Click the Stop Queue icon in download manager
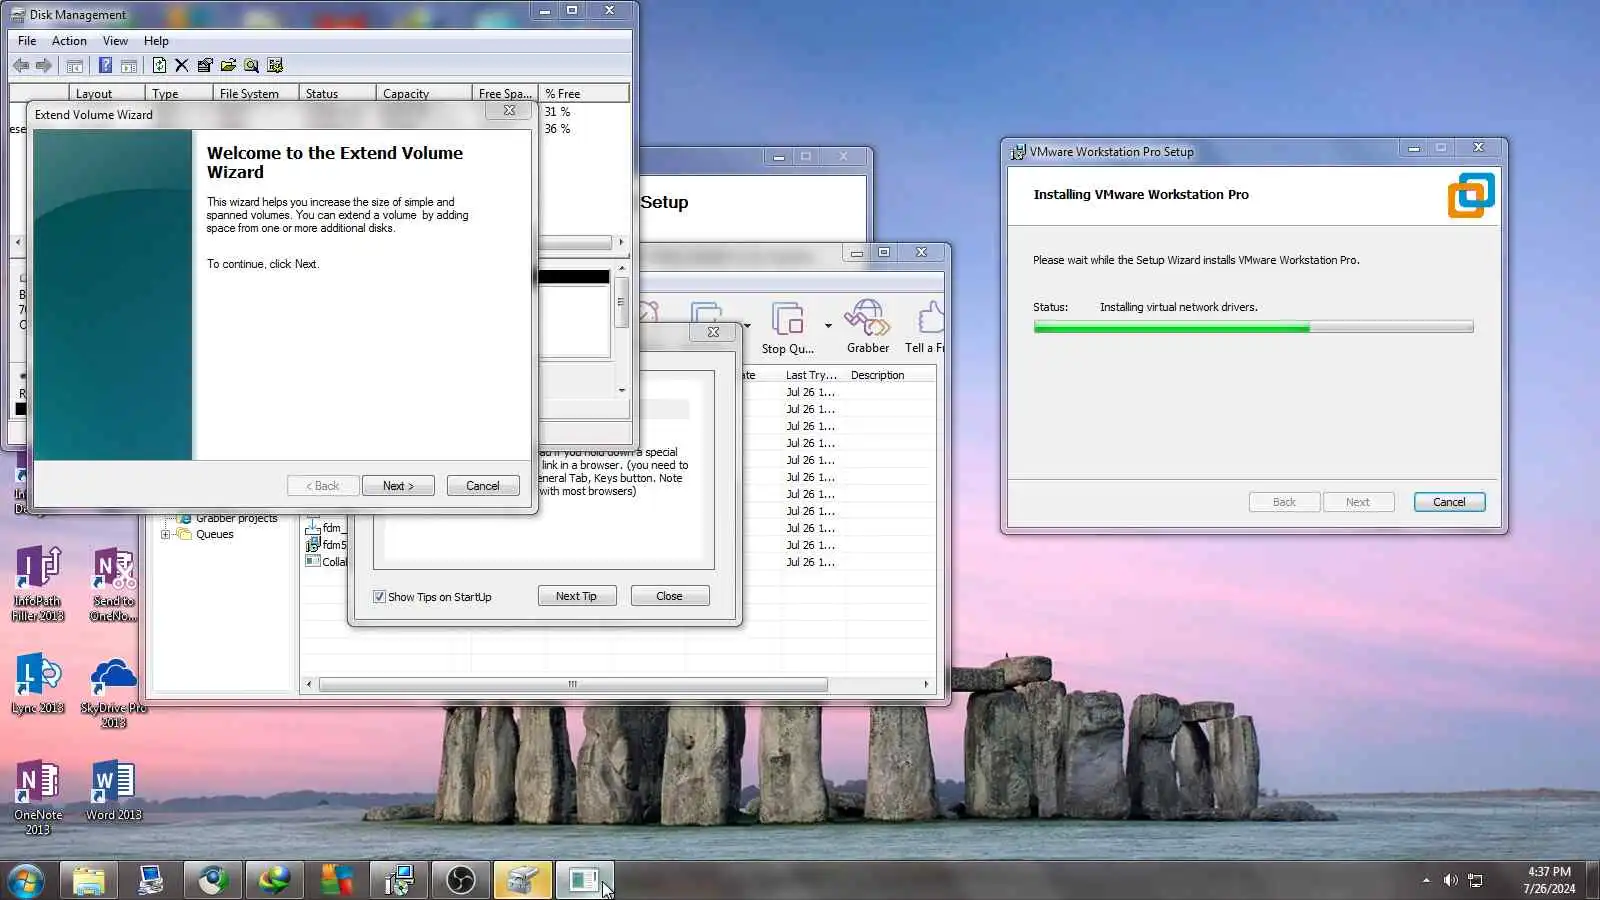 (788, 328)
